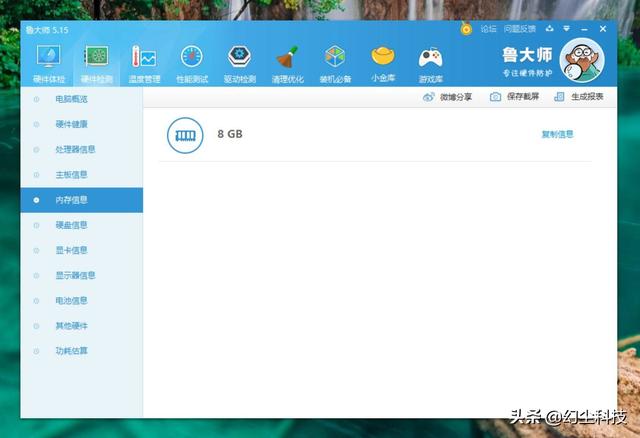Click the Weibo icon of 微博分享

(x=429, y=97)
